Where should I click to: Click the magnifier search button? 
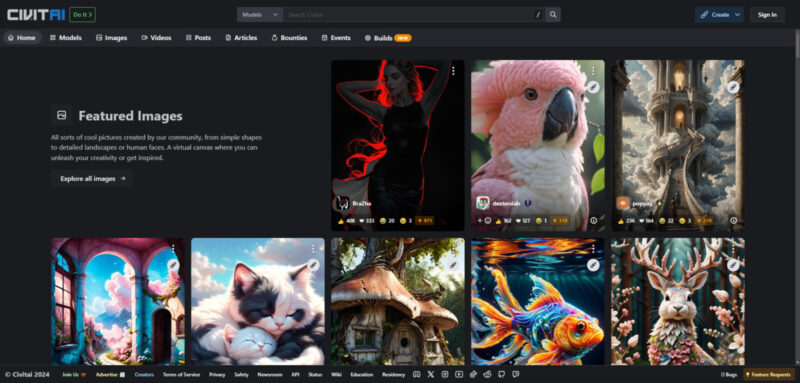553,15
